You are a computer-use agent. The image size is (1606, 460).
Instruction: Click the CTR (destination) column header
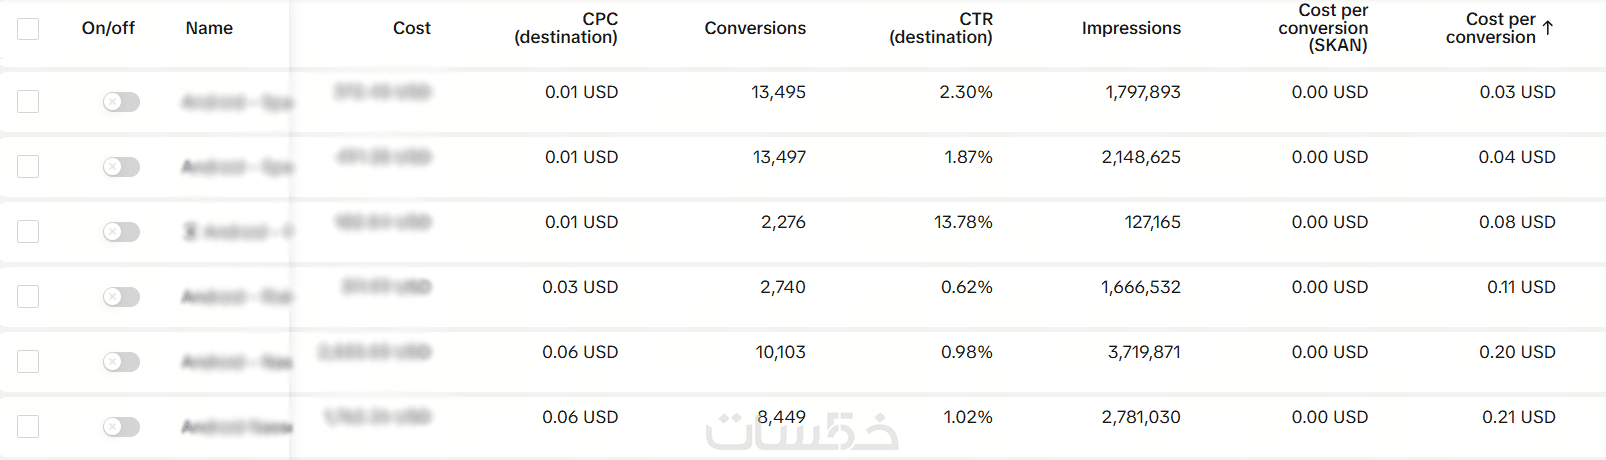[941, 28]
